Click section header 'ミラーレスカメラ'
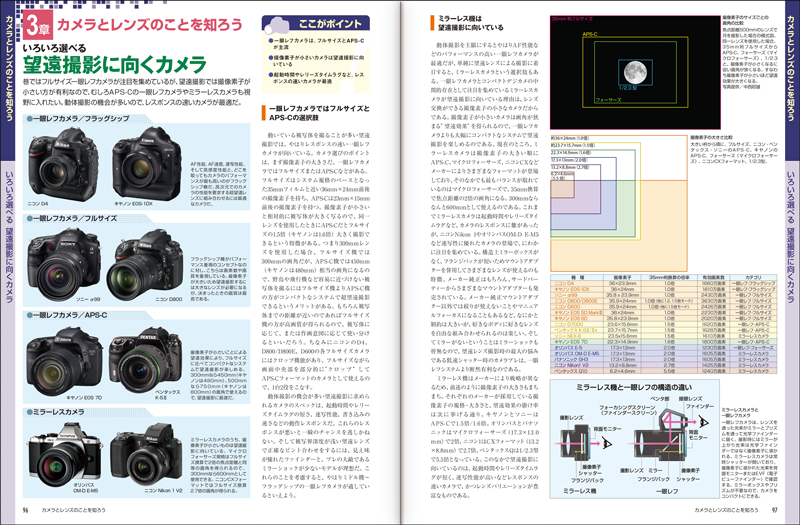 coord(58,412)
